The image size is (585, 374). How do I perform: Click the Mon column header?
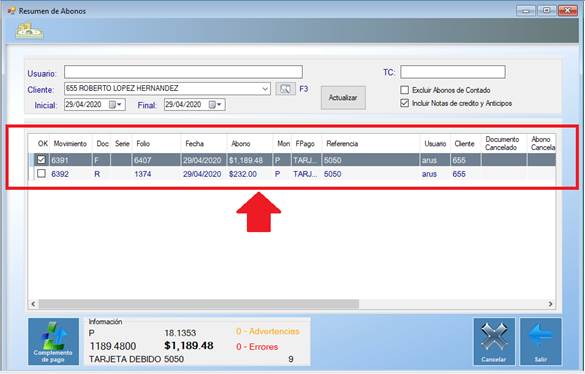click(x=282, y=144)
